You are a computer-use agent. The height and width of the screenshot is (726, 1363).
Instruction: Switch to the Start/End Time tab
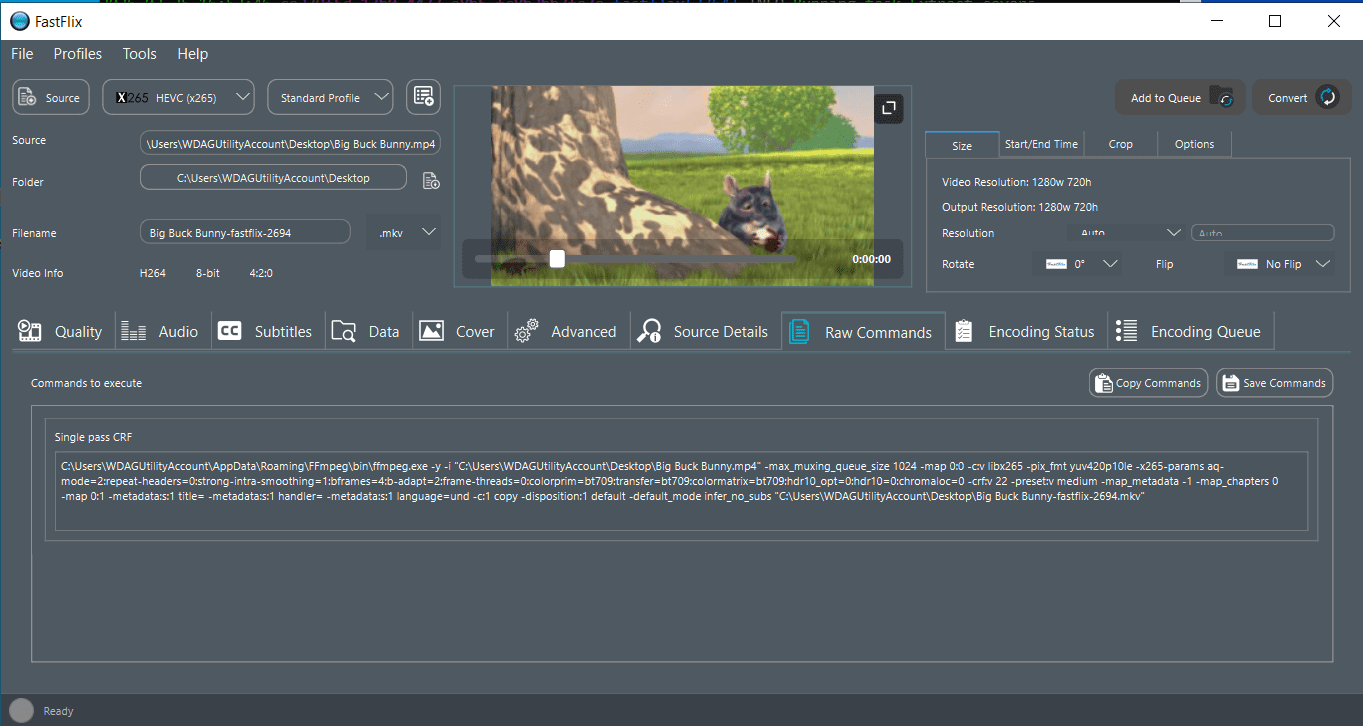click(x=1041, y=144)
